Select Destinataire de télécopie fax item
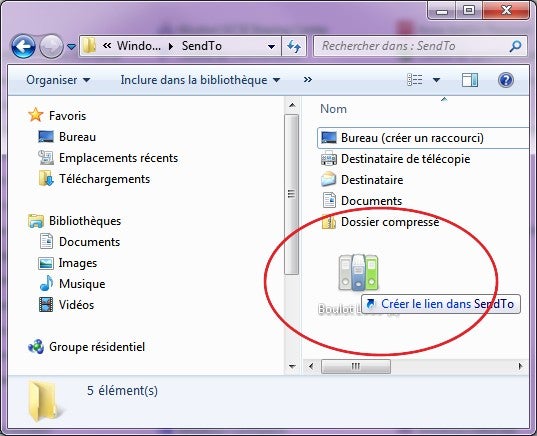537x436 pixels. pos(396,159)
